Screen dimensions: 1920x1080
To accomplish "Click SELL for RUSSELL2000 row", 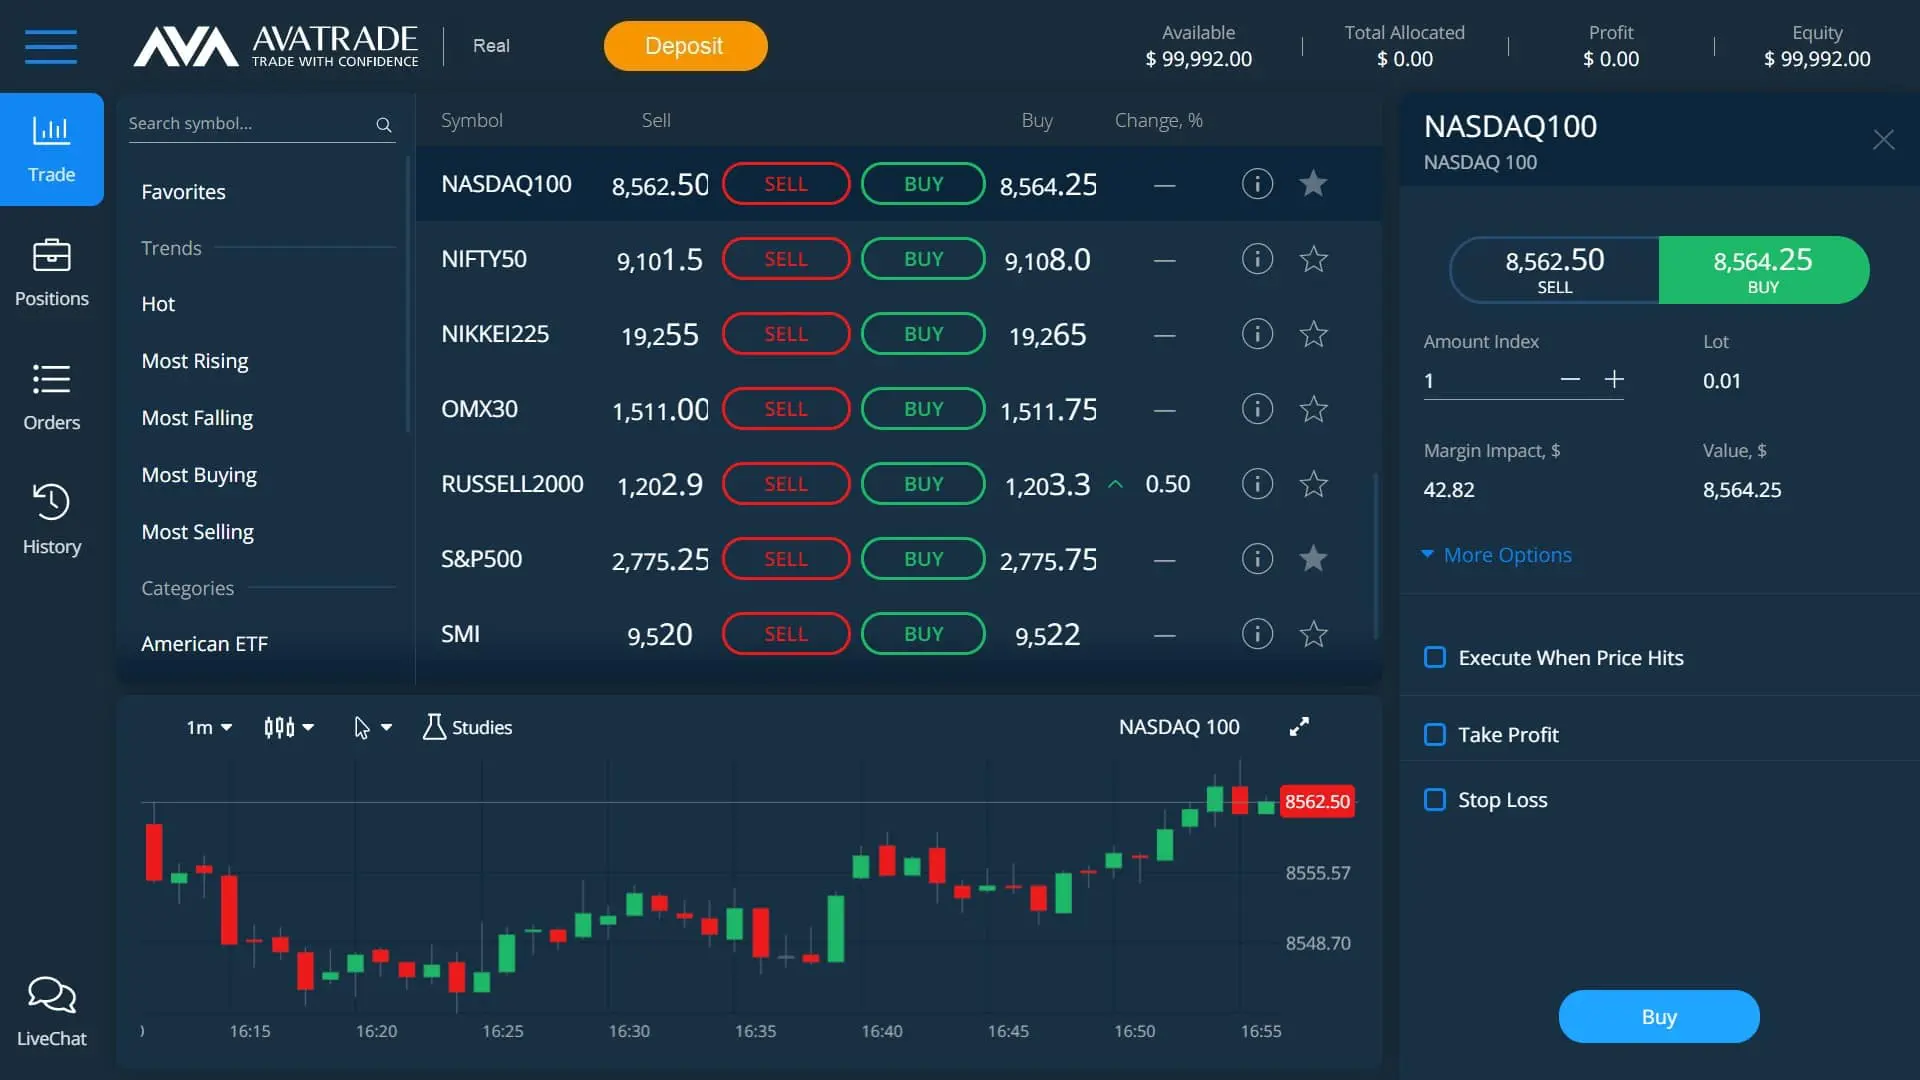I will pos(786,484).
